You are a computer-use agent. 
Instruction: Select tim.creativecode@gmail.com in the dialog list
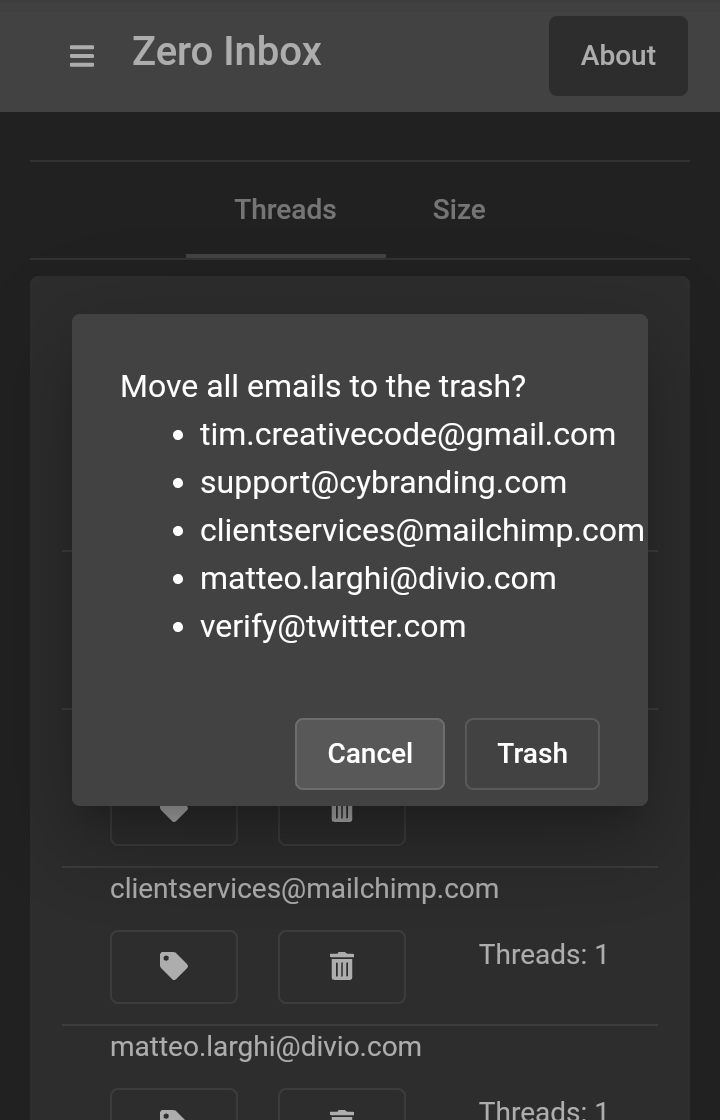(x=407, y=434)
